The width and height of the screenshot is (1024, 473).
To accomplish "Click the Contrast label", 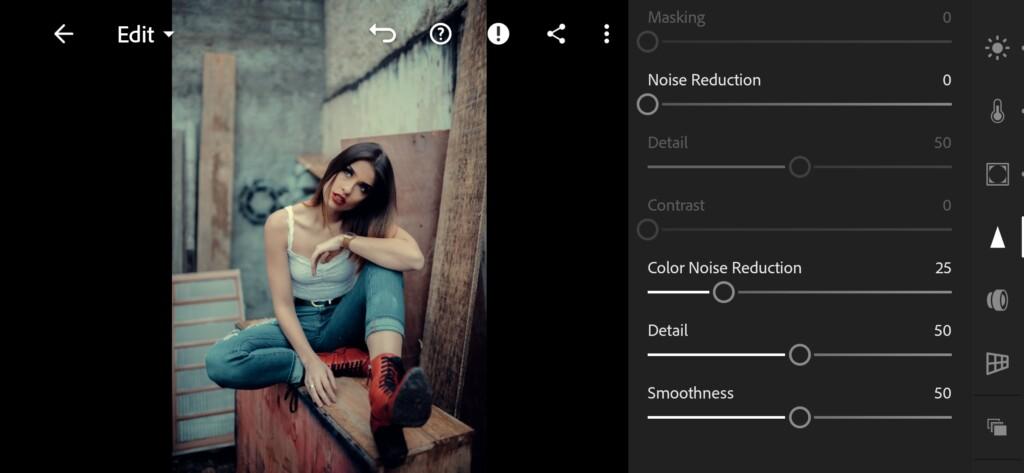I will coord(676,205).
